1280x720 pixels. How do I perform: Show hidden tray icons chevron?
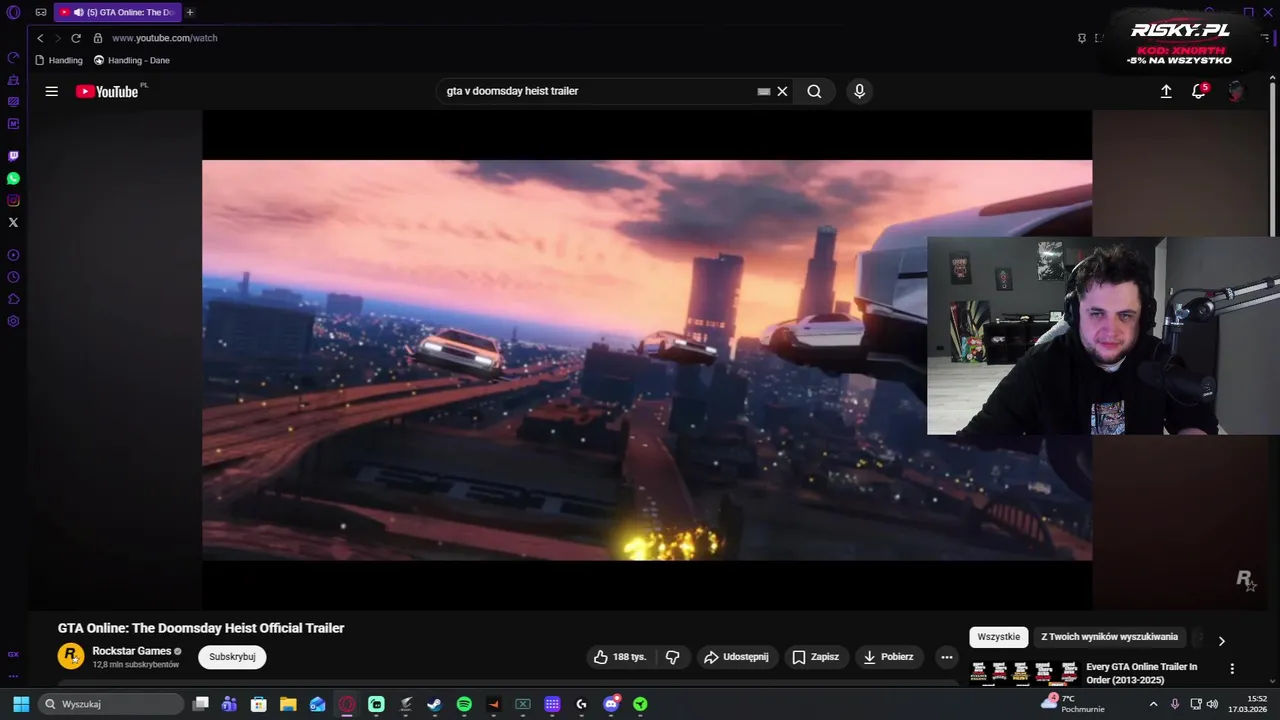coord(1153,704)
